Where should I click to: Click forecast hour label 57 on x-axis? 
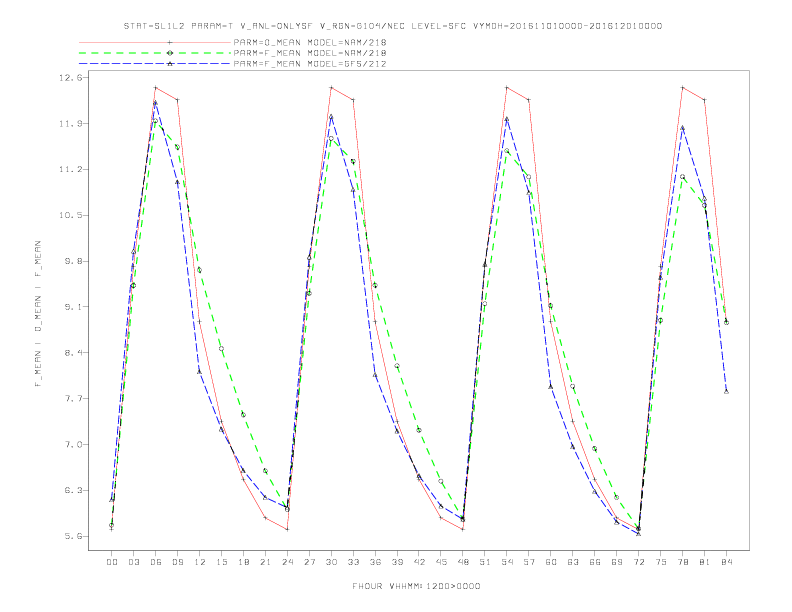point(529,562)
